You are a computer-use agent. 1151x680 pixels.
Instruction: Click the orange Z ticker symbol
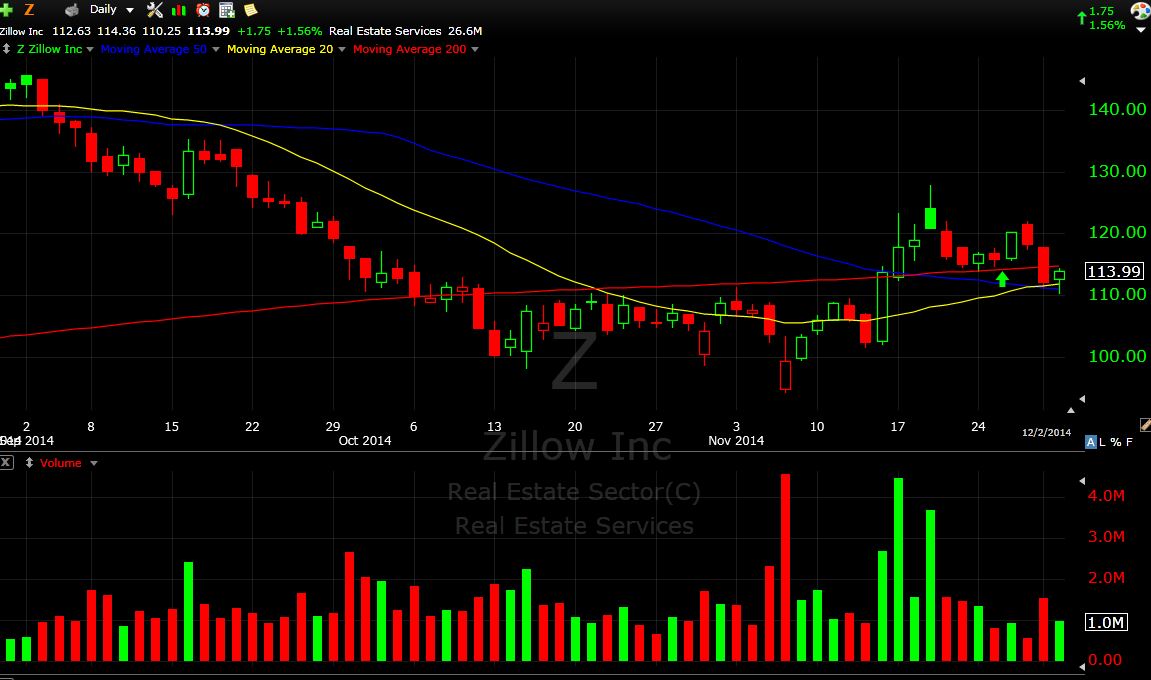pyautogui.click(x=29, y=10)
